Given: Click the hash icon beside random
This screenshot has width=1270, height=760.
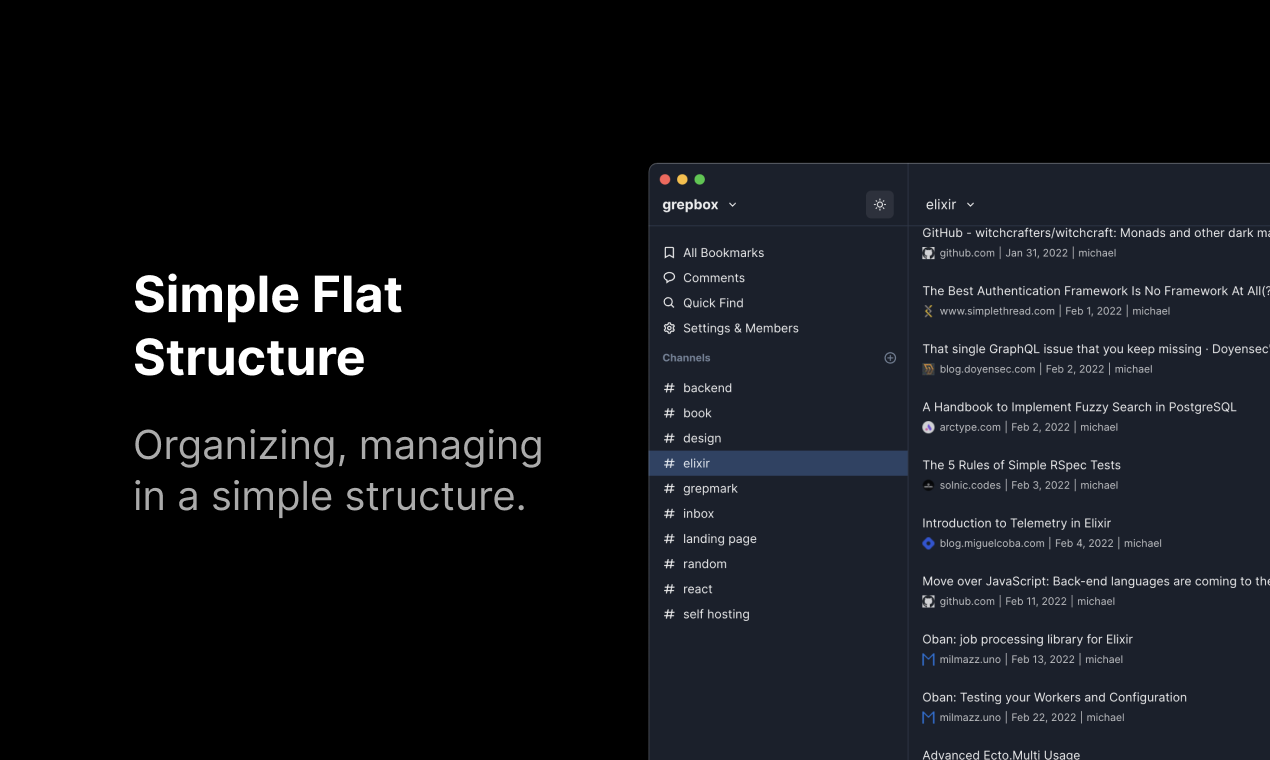Looking at the screenshot, I should (669, 564).
